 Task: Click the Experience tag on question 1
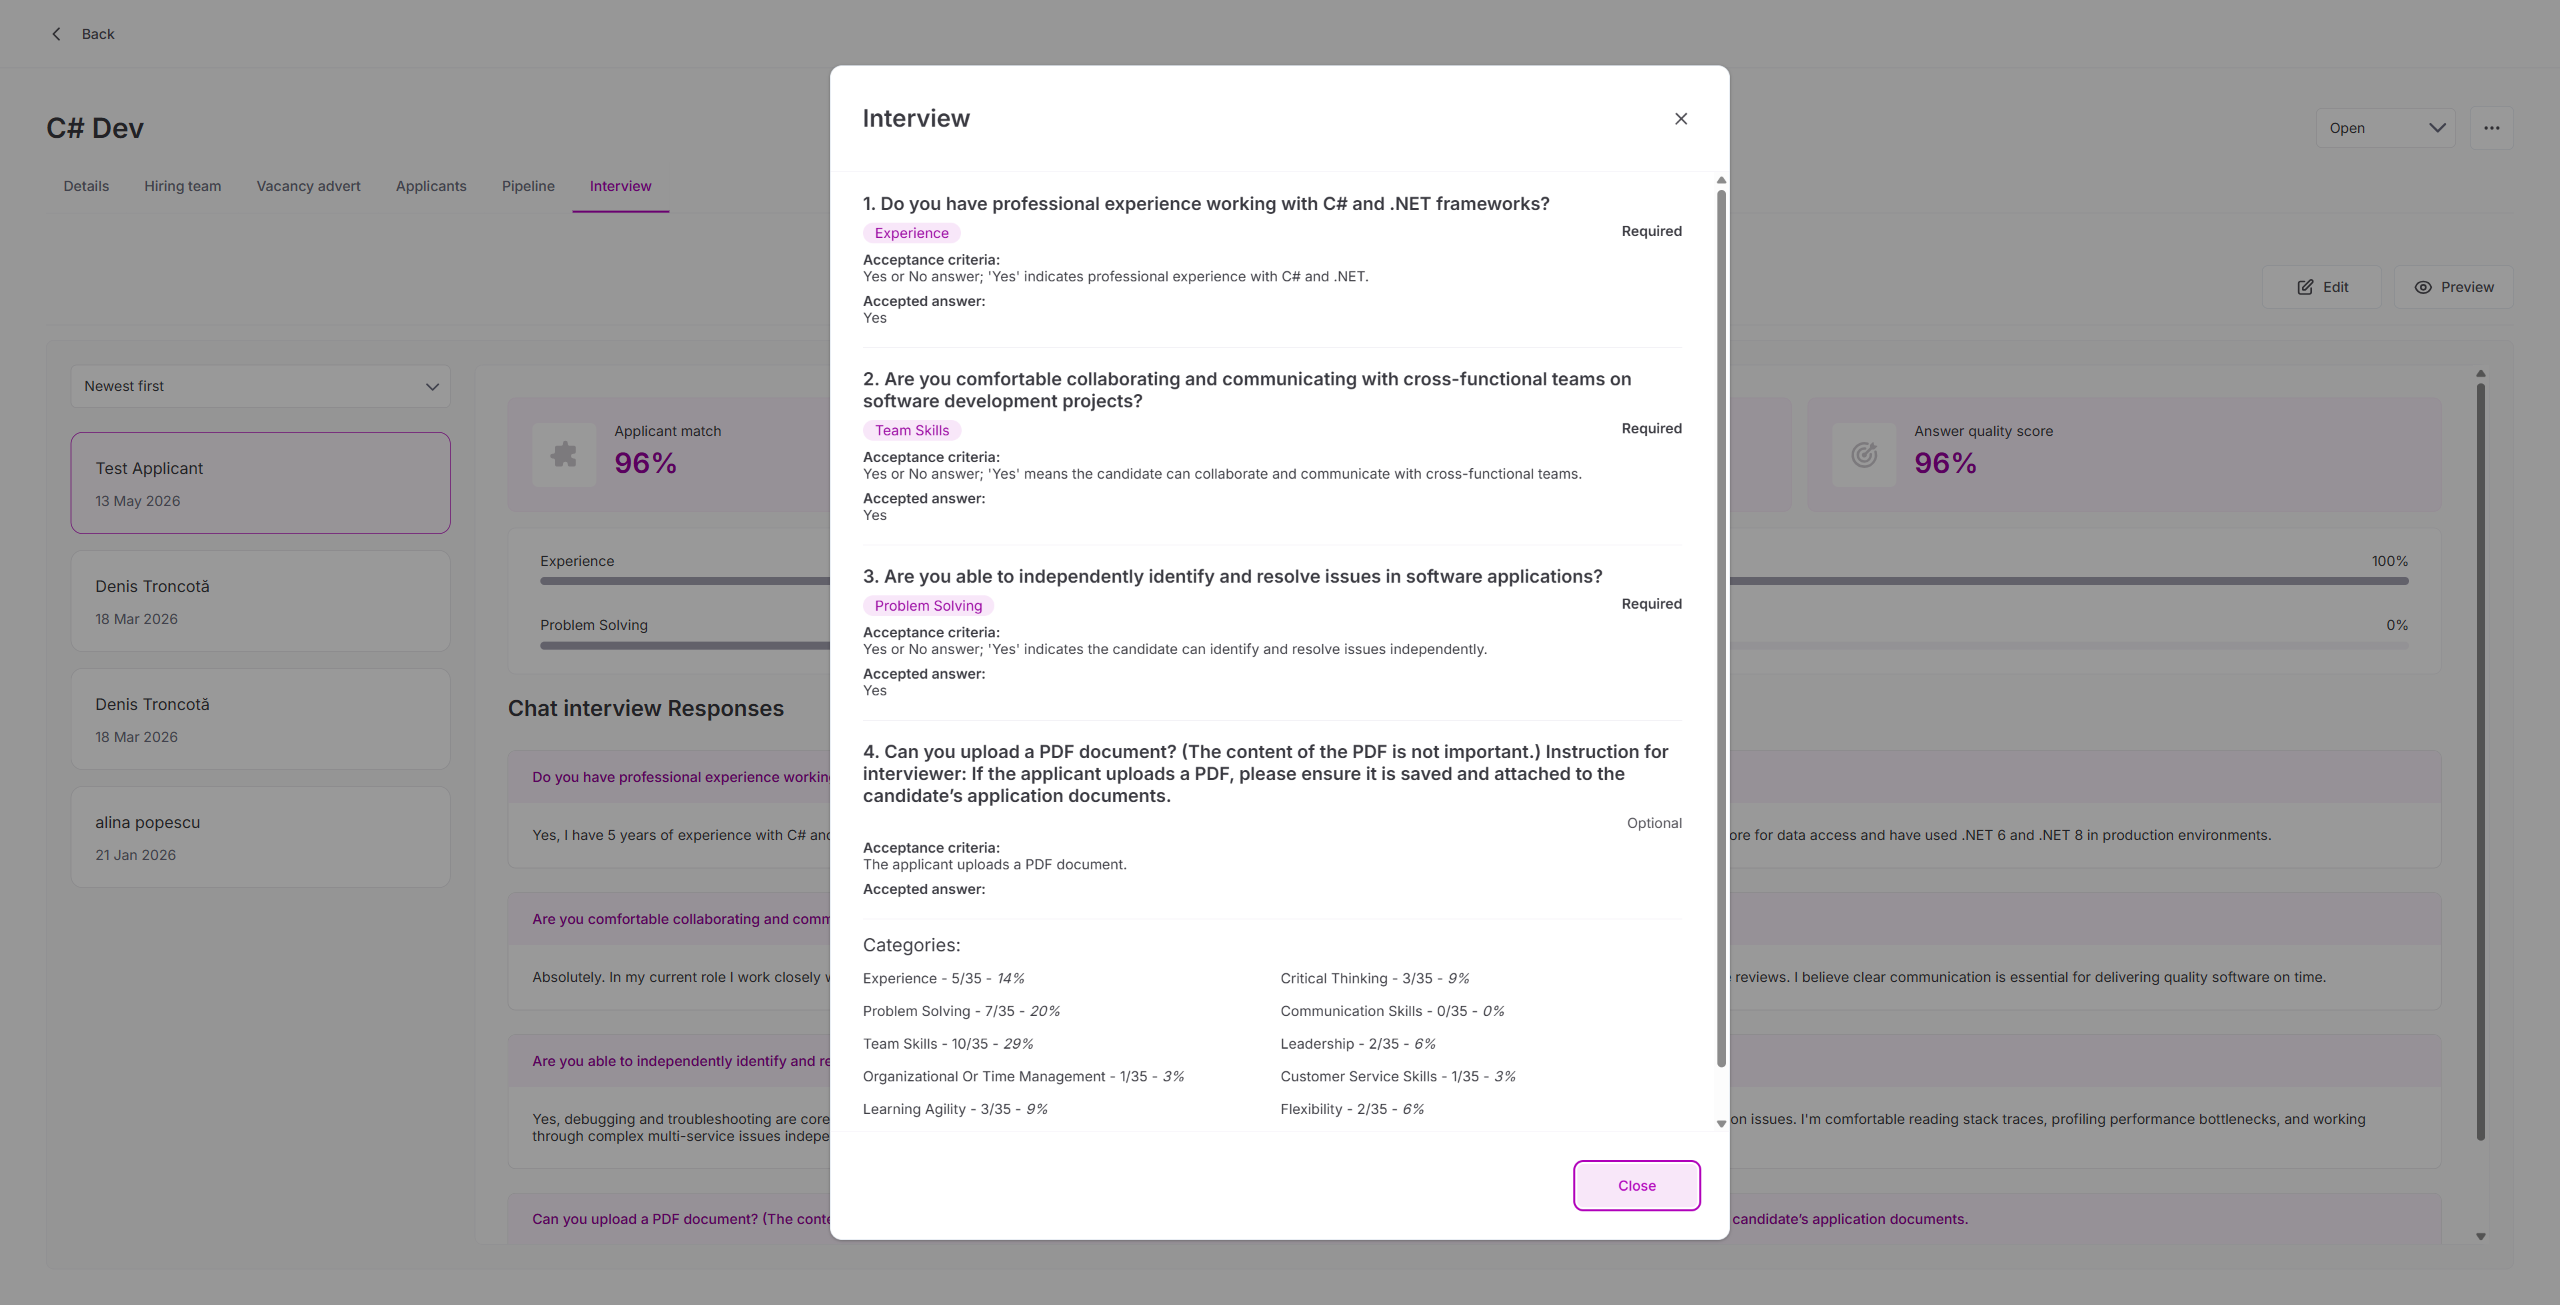(911, 233)
